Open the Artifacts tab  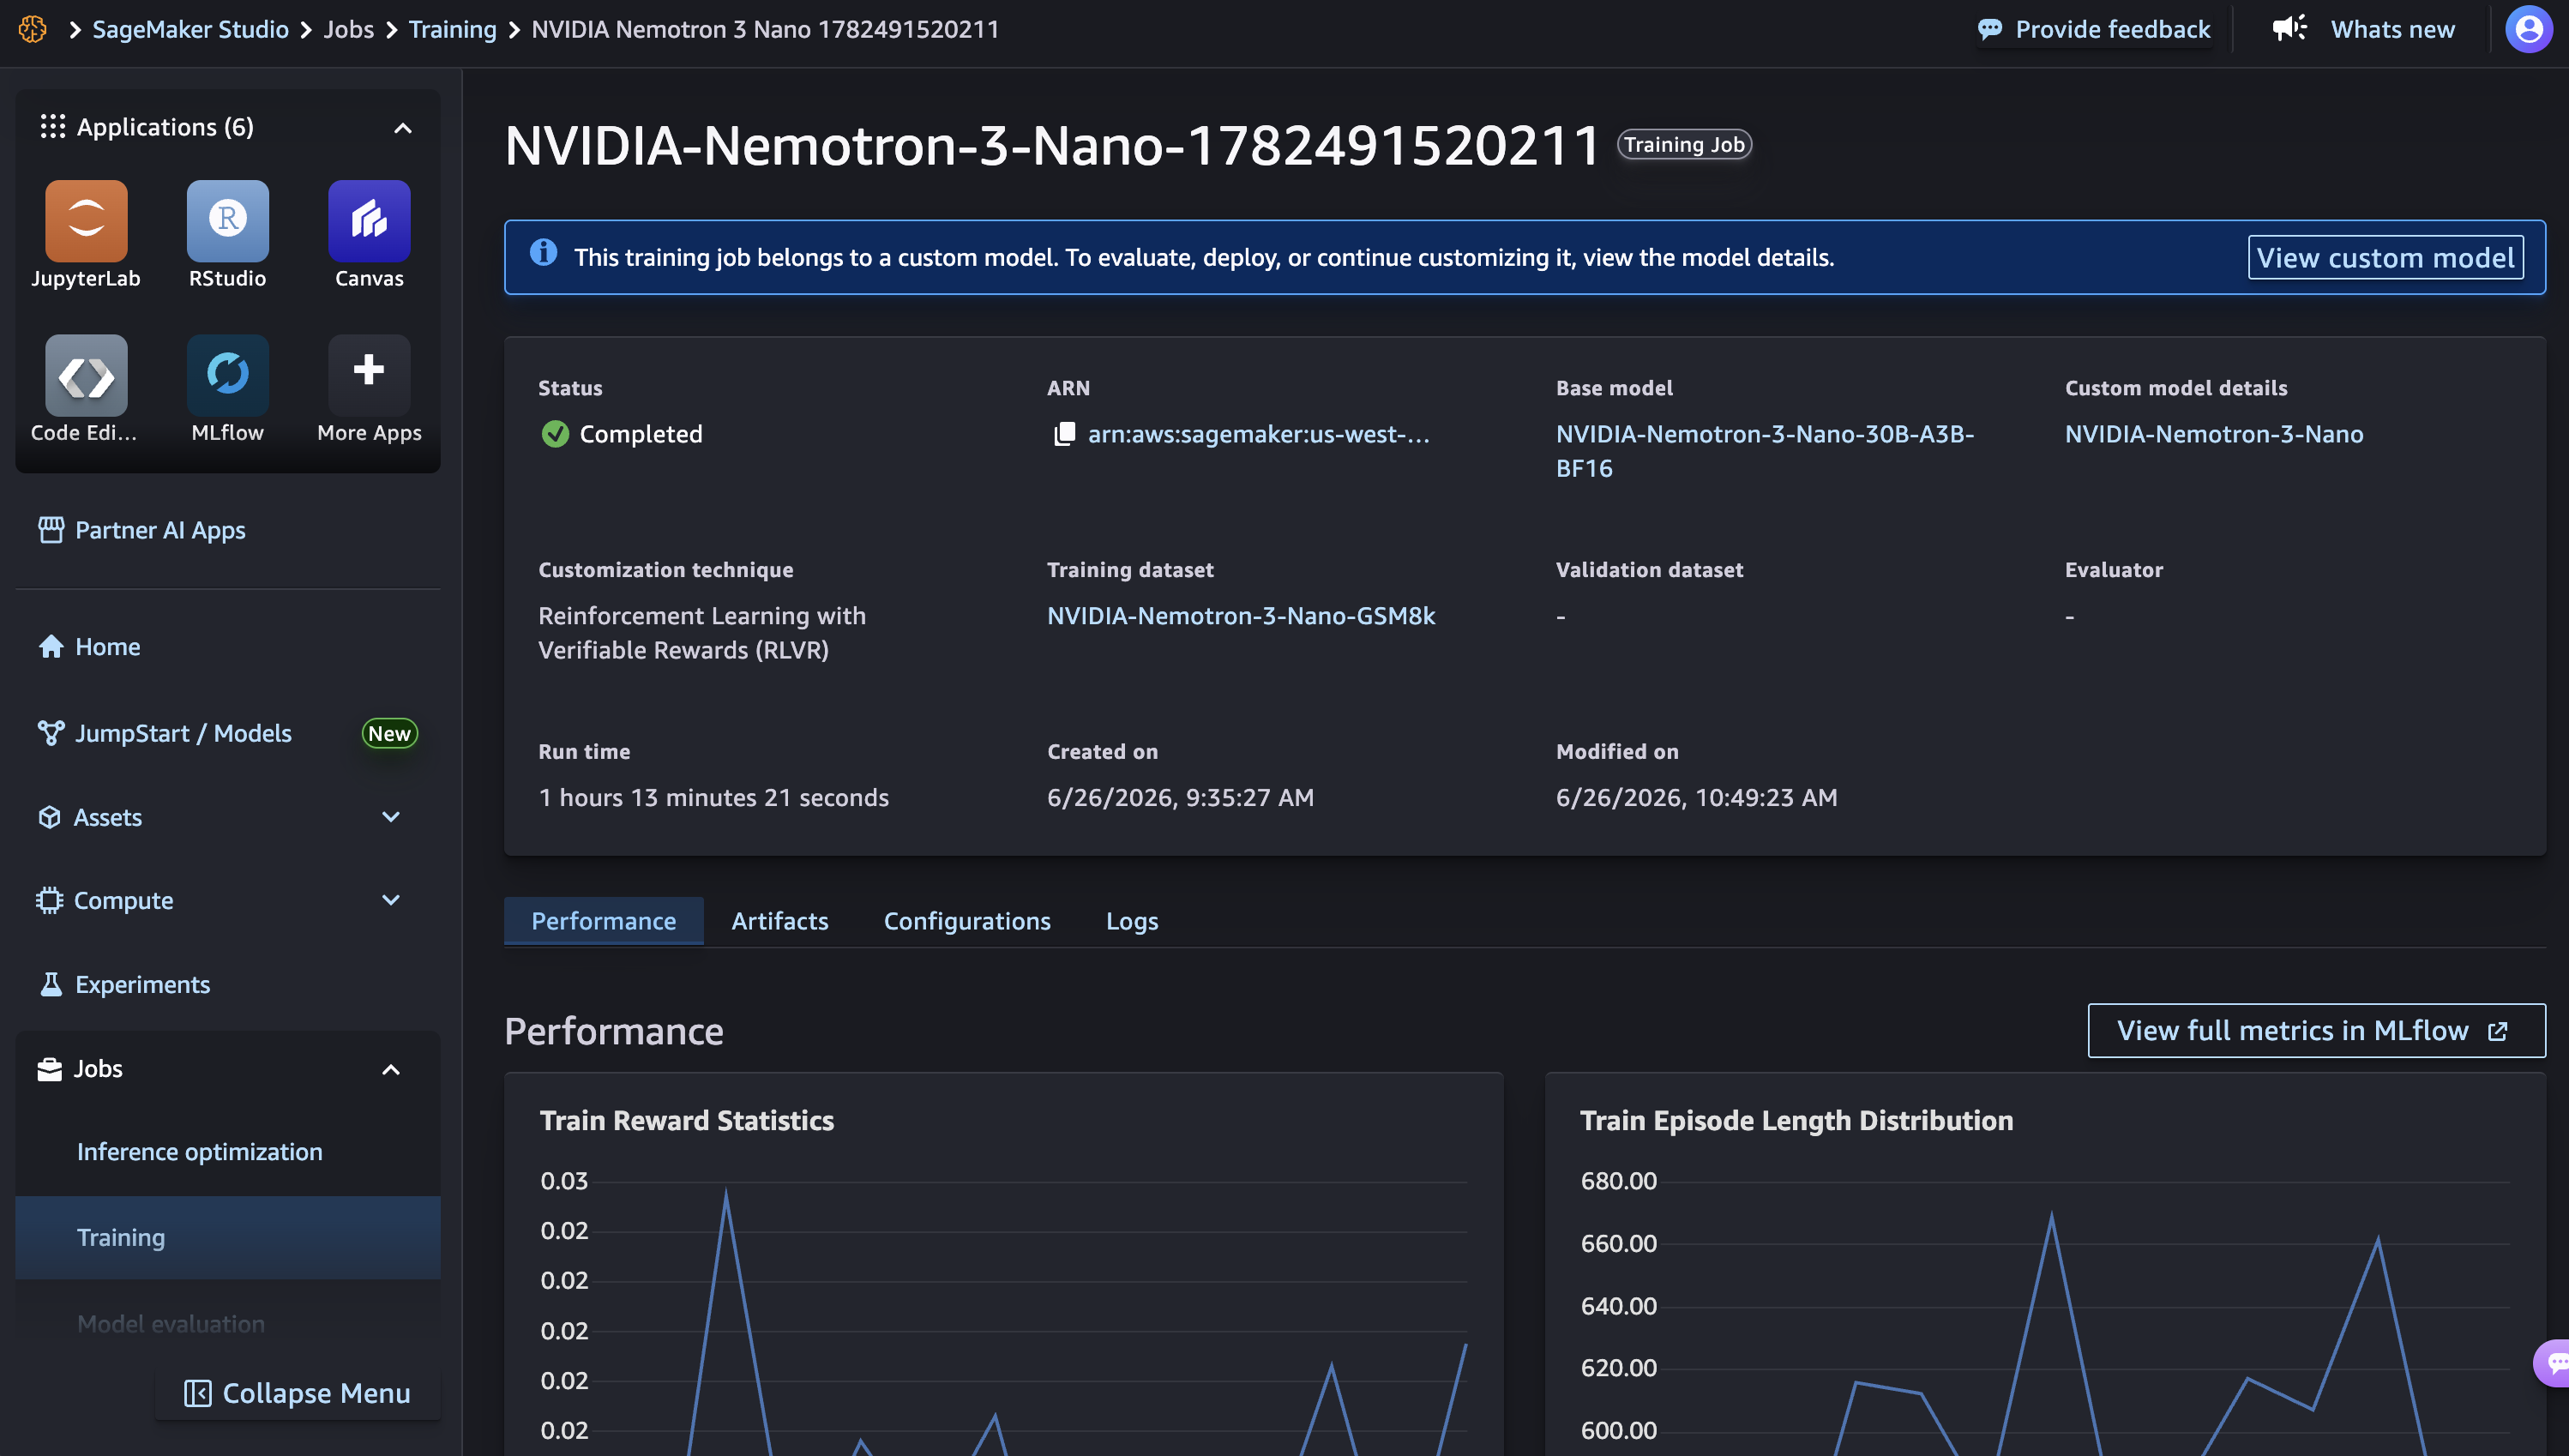point(779,921)
